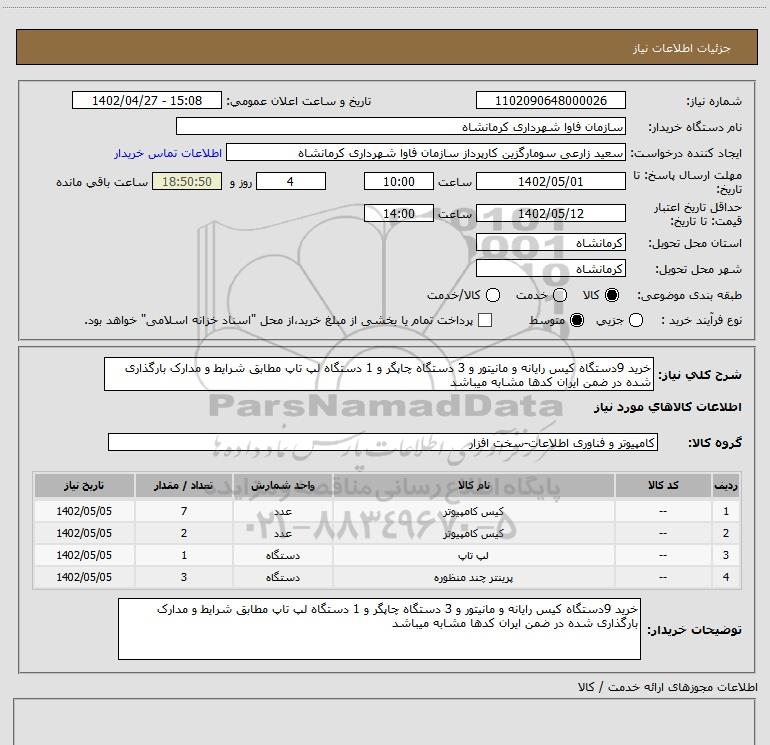The width and height of the screenshot is (770, 745).
Task: Click the validity time field 14:00
Action: [x=399, y=214]
